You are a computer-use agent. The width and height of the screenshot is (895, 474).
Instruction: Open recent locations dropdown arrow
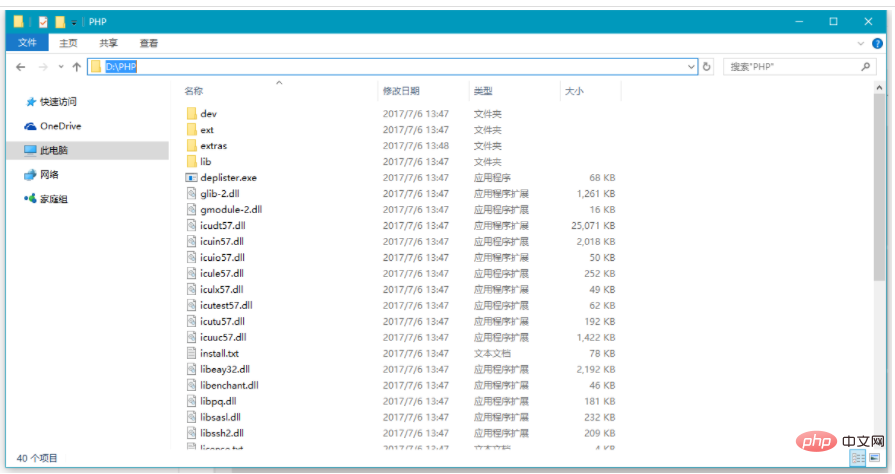[x=61, y=67]
